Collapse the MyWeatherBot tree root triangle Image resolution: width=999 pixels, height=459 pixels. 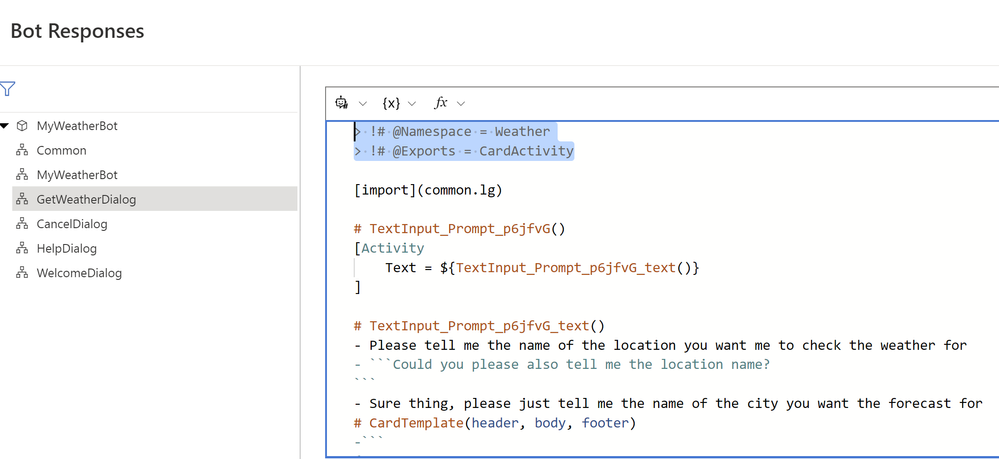pos(4,126)
